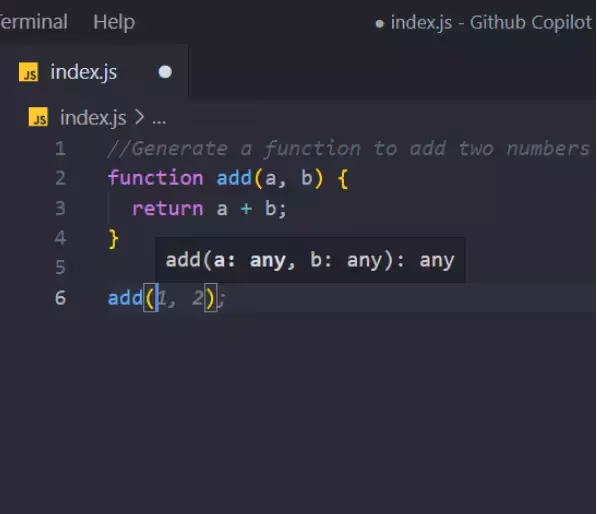This screenshot has height=514, width=597.
Task: Click the opening curly brace on line 2
Action: click(343, 179)
